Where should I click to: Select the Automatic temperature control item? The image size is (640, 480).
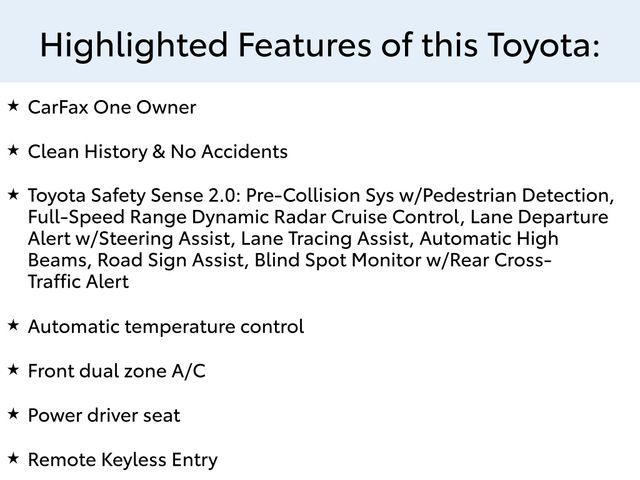[166, 326]
